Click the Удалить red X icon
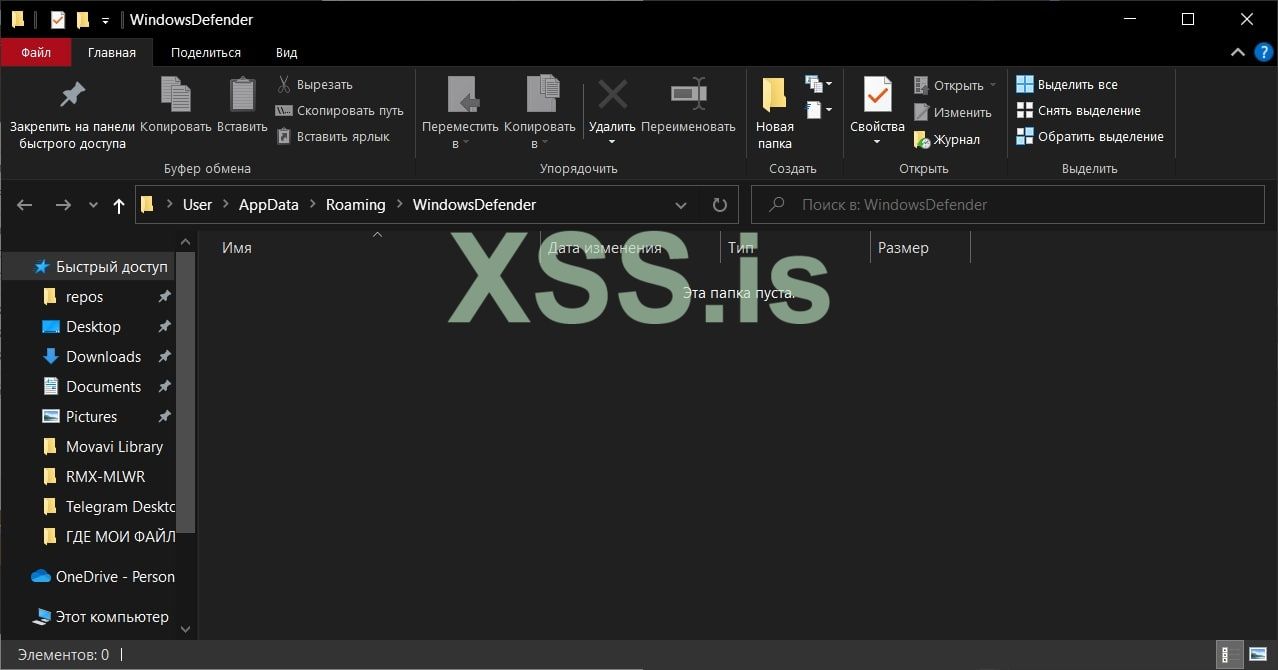This screenshot has width=1278, height=670. tap(612, 95)
